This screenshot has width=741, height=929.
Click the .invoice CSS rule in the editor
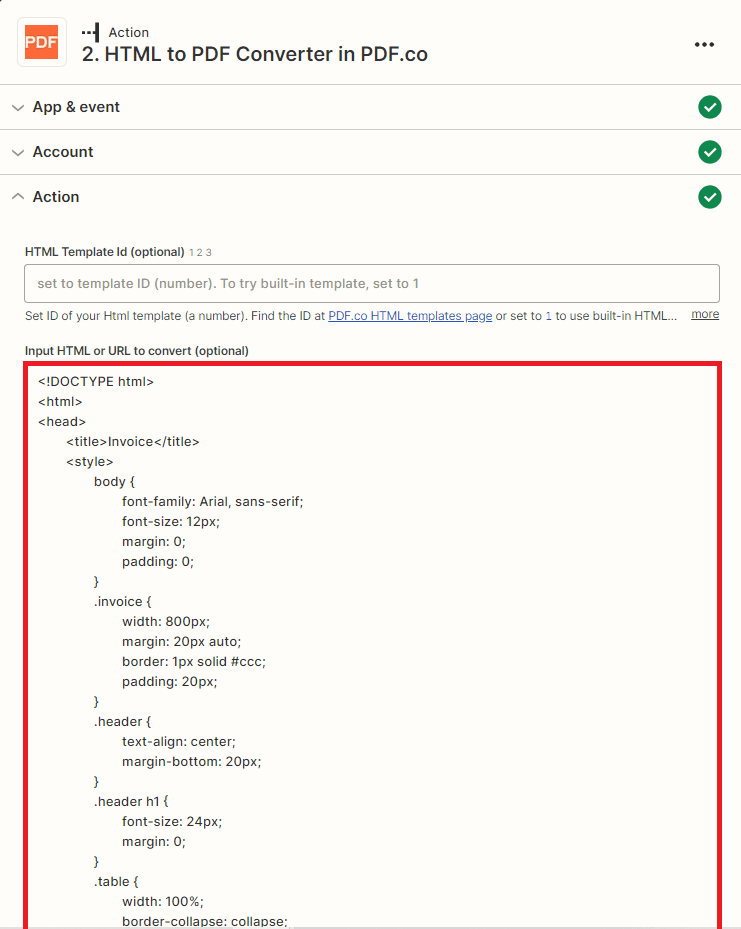point(122,601)
